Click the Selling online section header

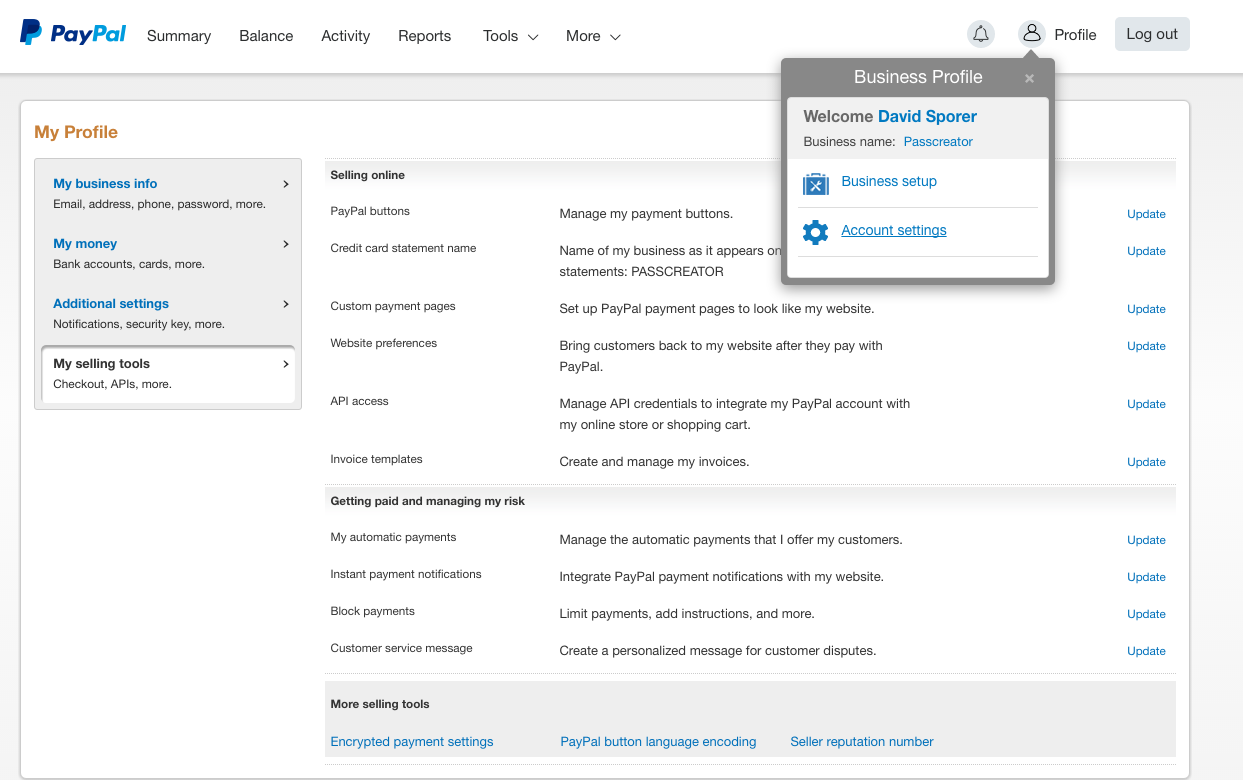368,175
